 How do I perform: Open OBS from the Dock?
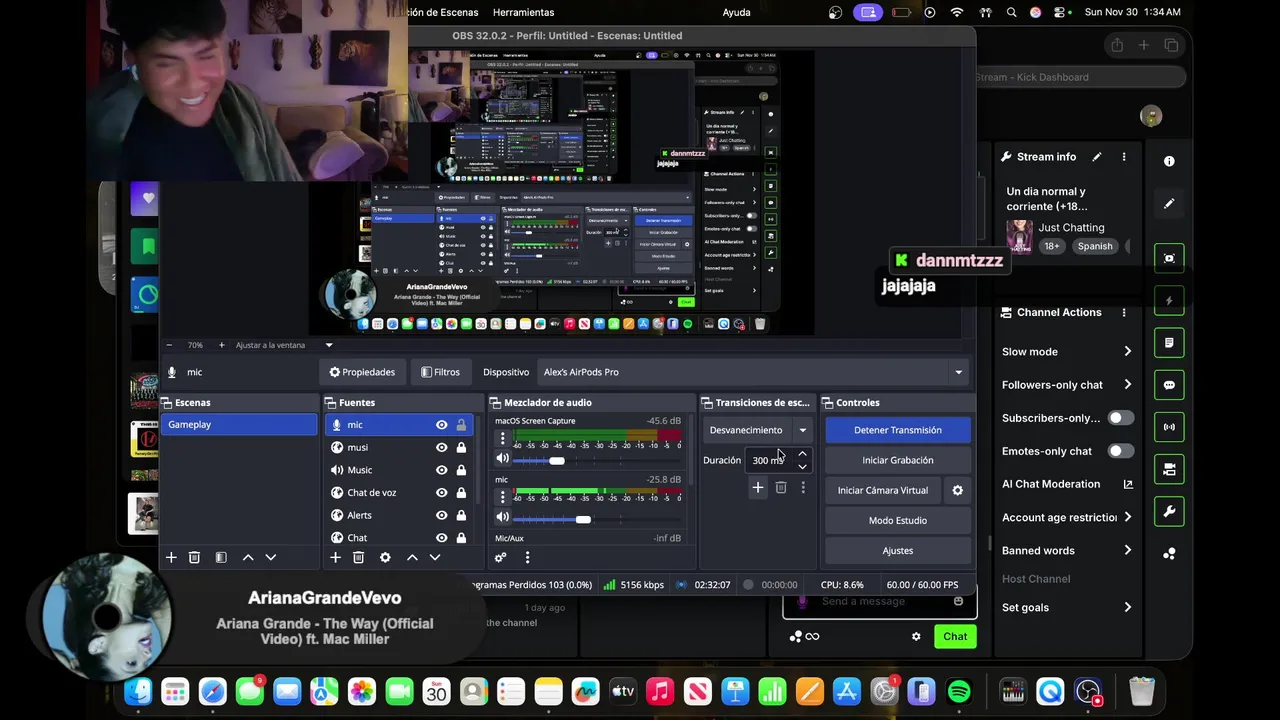[1088, 691]
